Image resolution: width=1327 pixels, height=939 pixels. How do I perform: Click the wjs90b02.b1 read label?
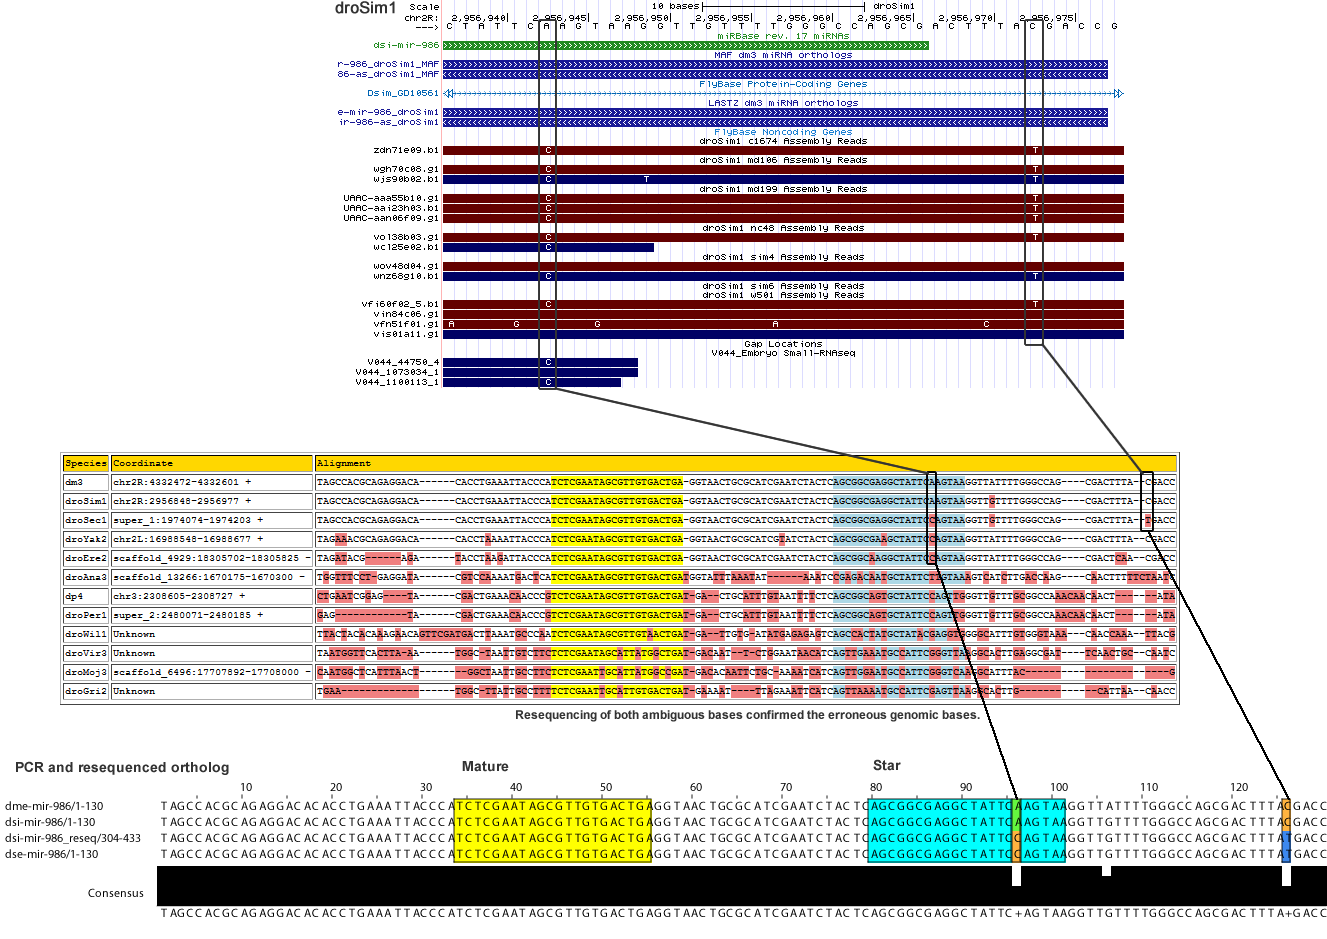pos(405,179)
